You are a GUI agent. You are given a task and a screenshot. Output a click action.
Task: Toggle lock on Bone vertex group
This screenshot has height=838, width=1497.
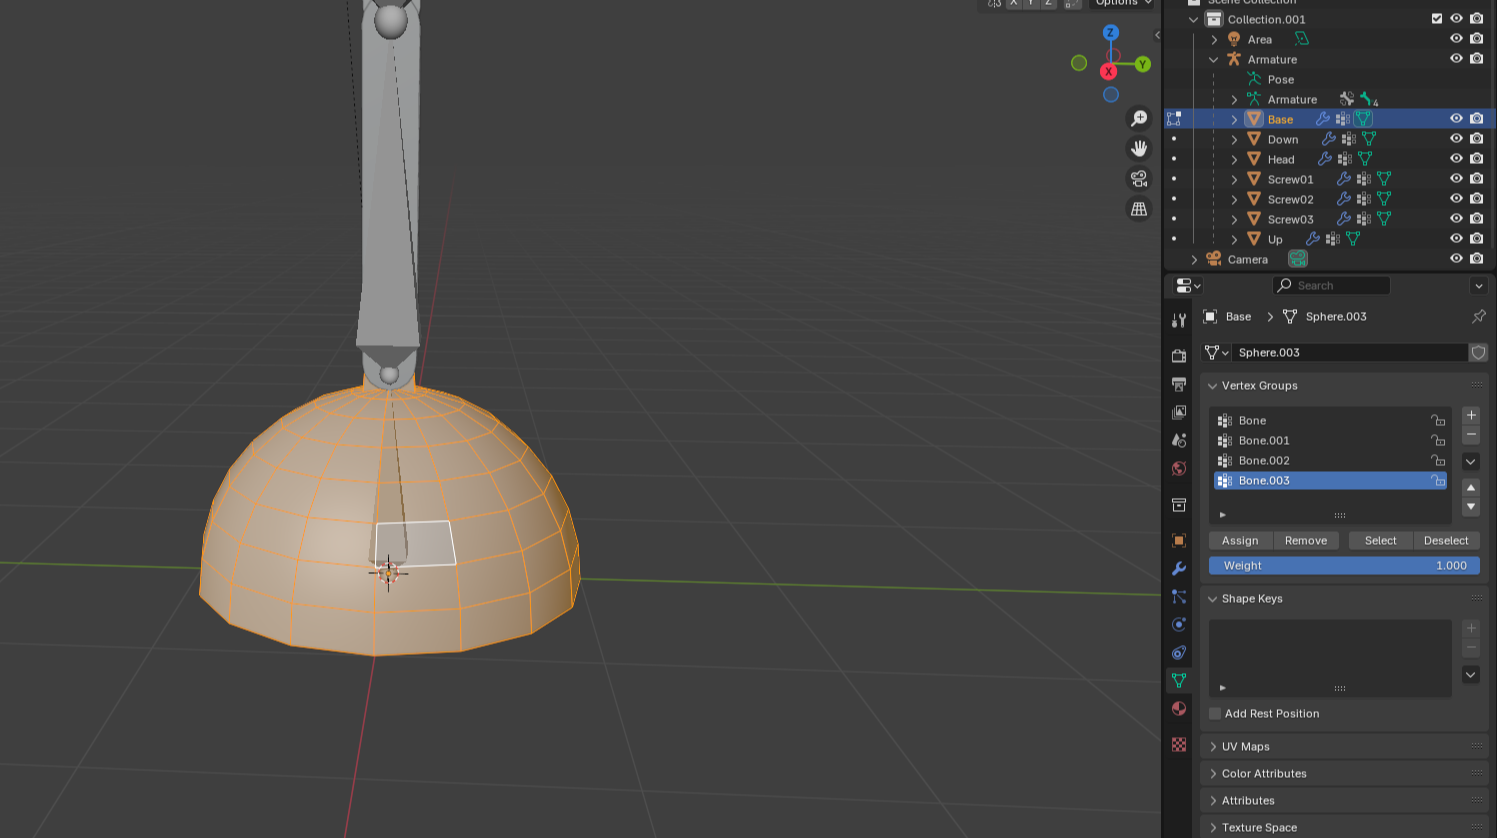[x=1437, y=421]
